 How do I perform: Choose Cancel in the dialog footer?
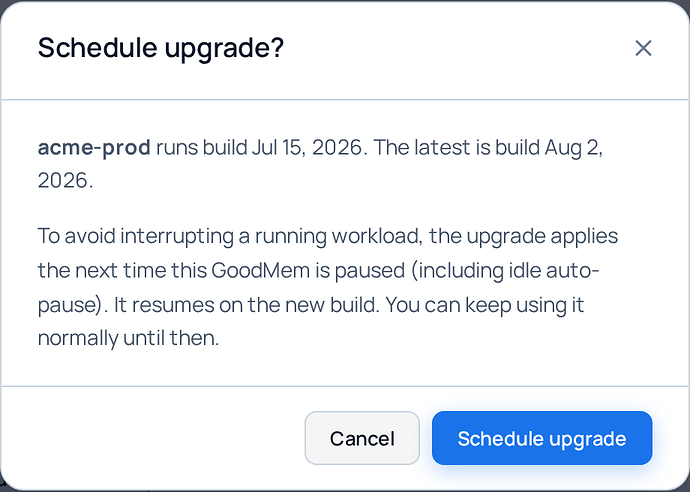pos(362,438)
